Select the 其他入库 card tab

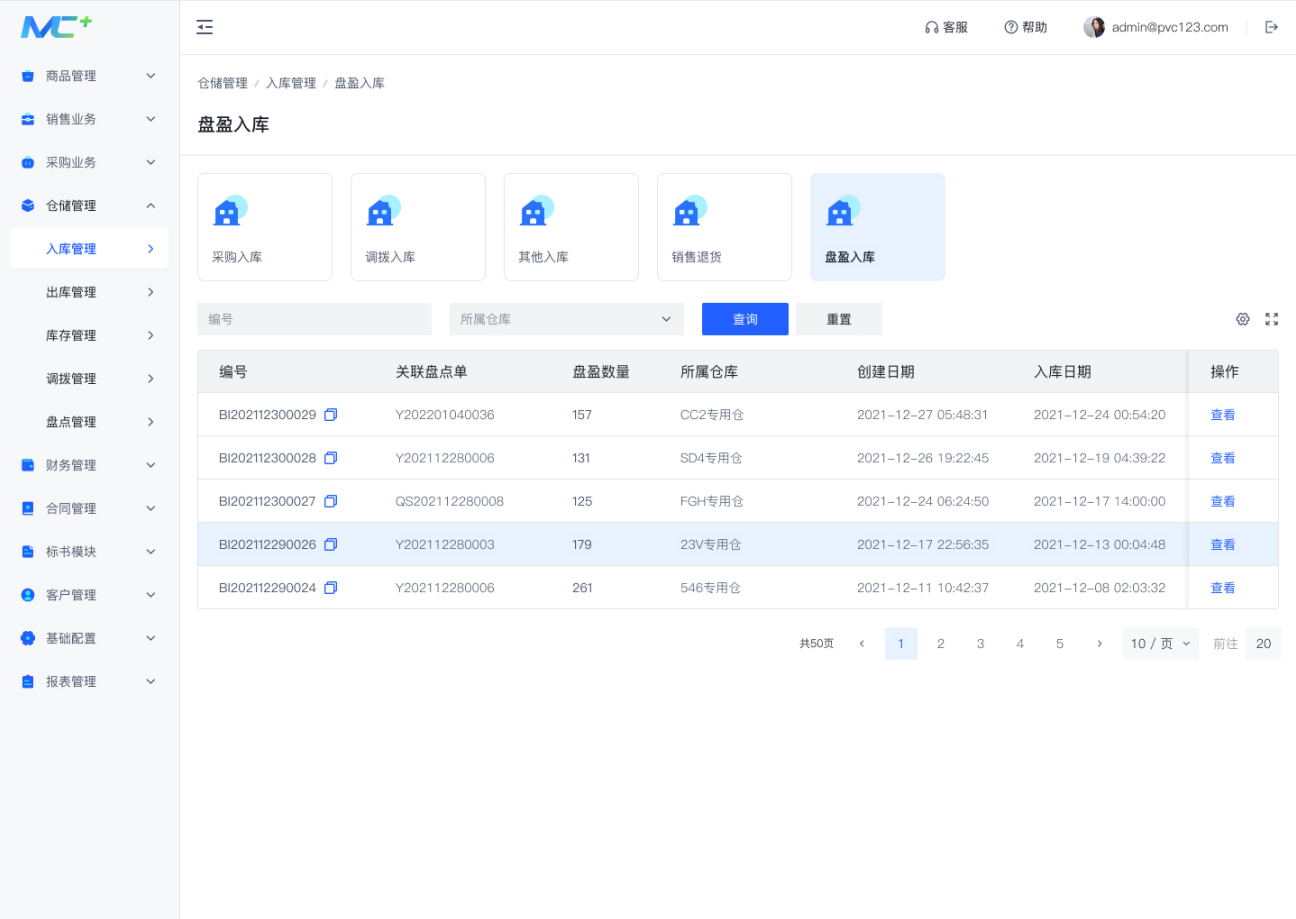click(571, 227)
